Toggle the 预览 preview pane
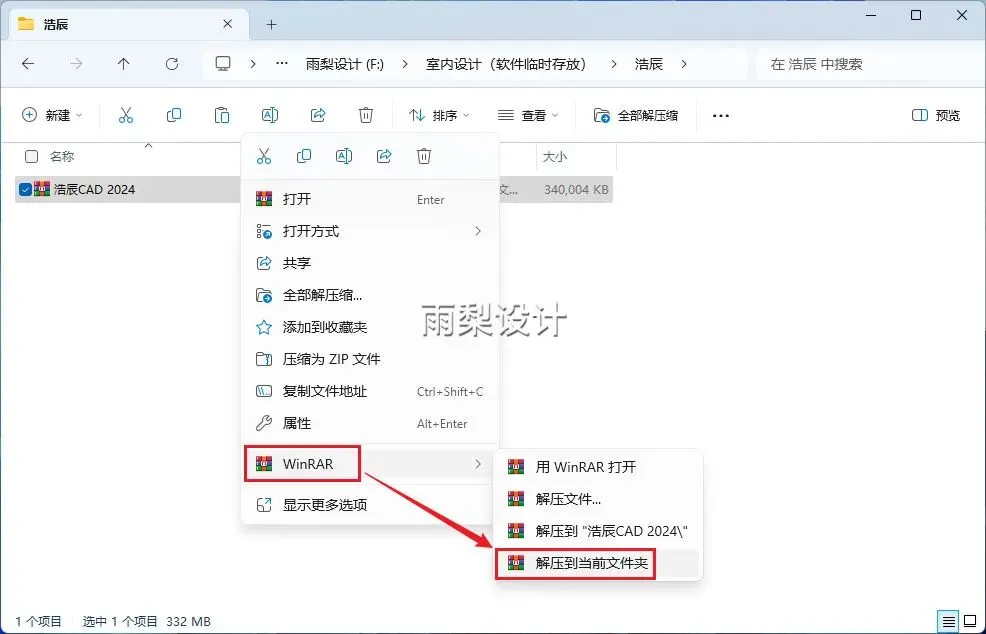The height and width of the screenshot is (634, 986). click(936, 115)
